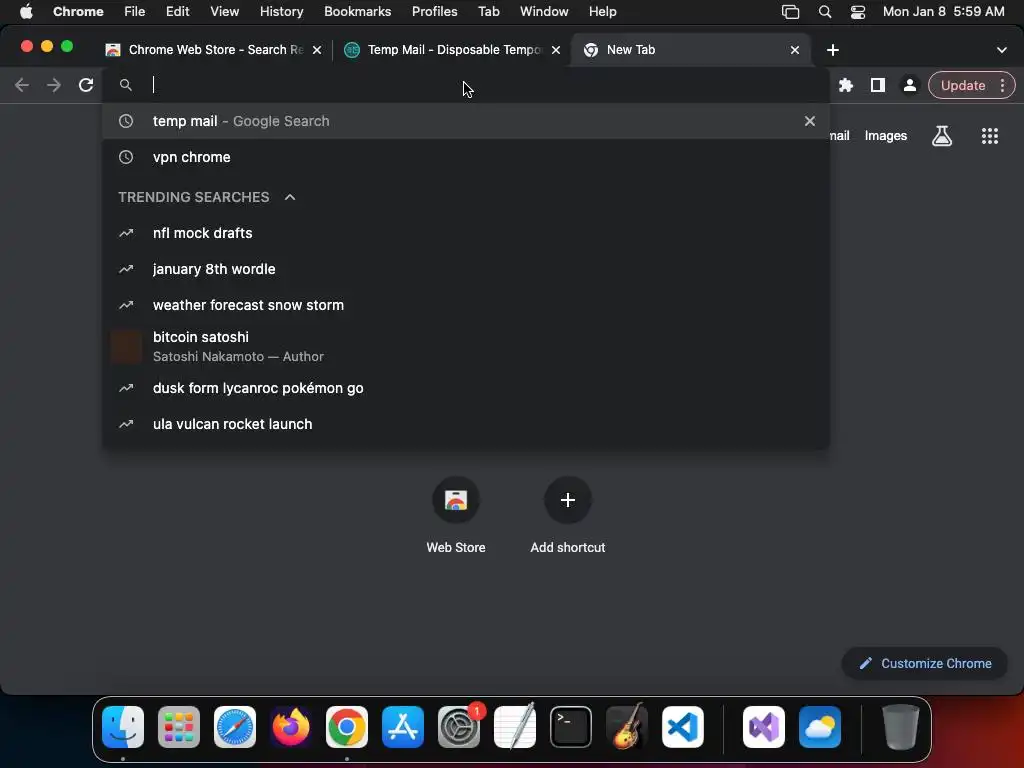Launch Safari from the Dock

pos(235,727)
